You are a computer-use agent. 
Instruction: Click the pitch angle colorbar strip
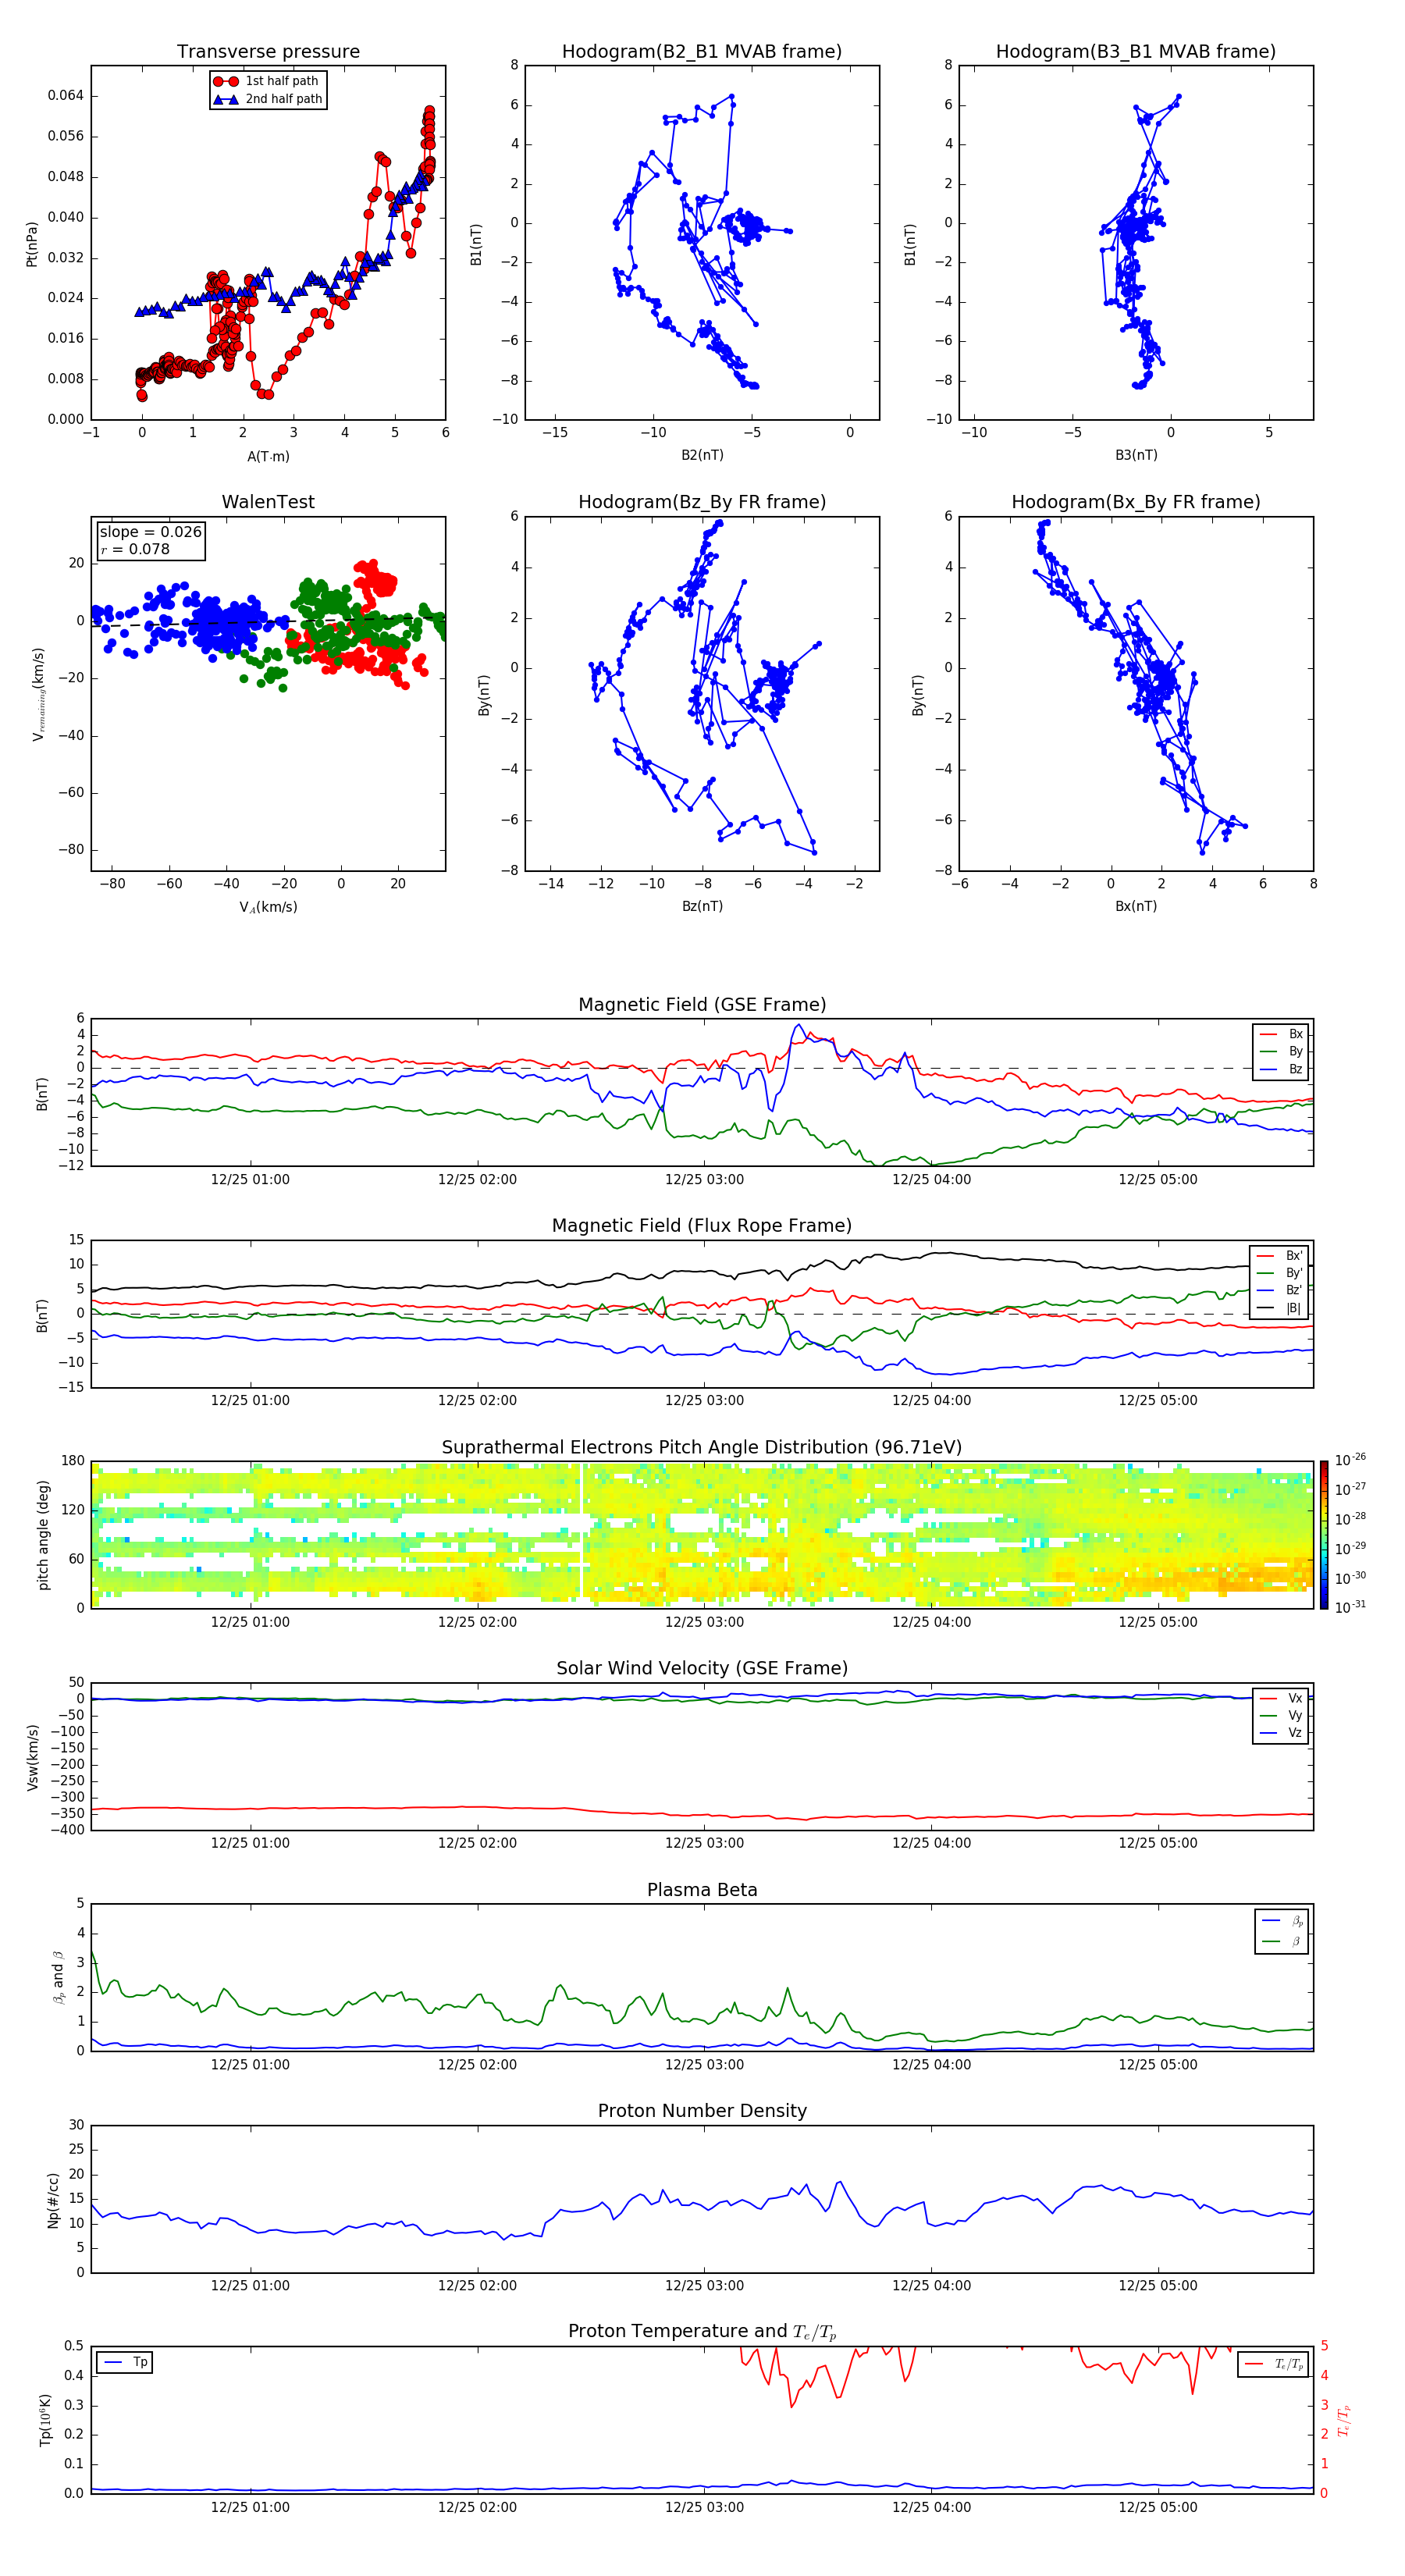coord(1323,1535)
